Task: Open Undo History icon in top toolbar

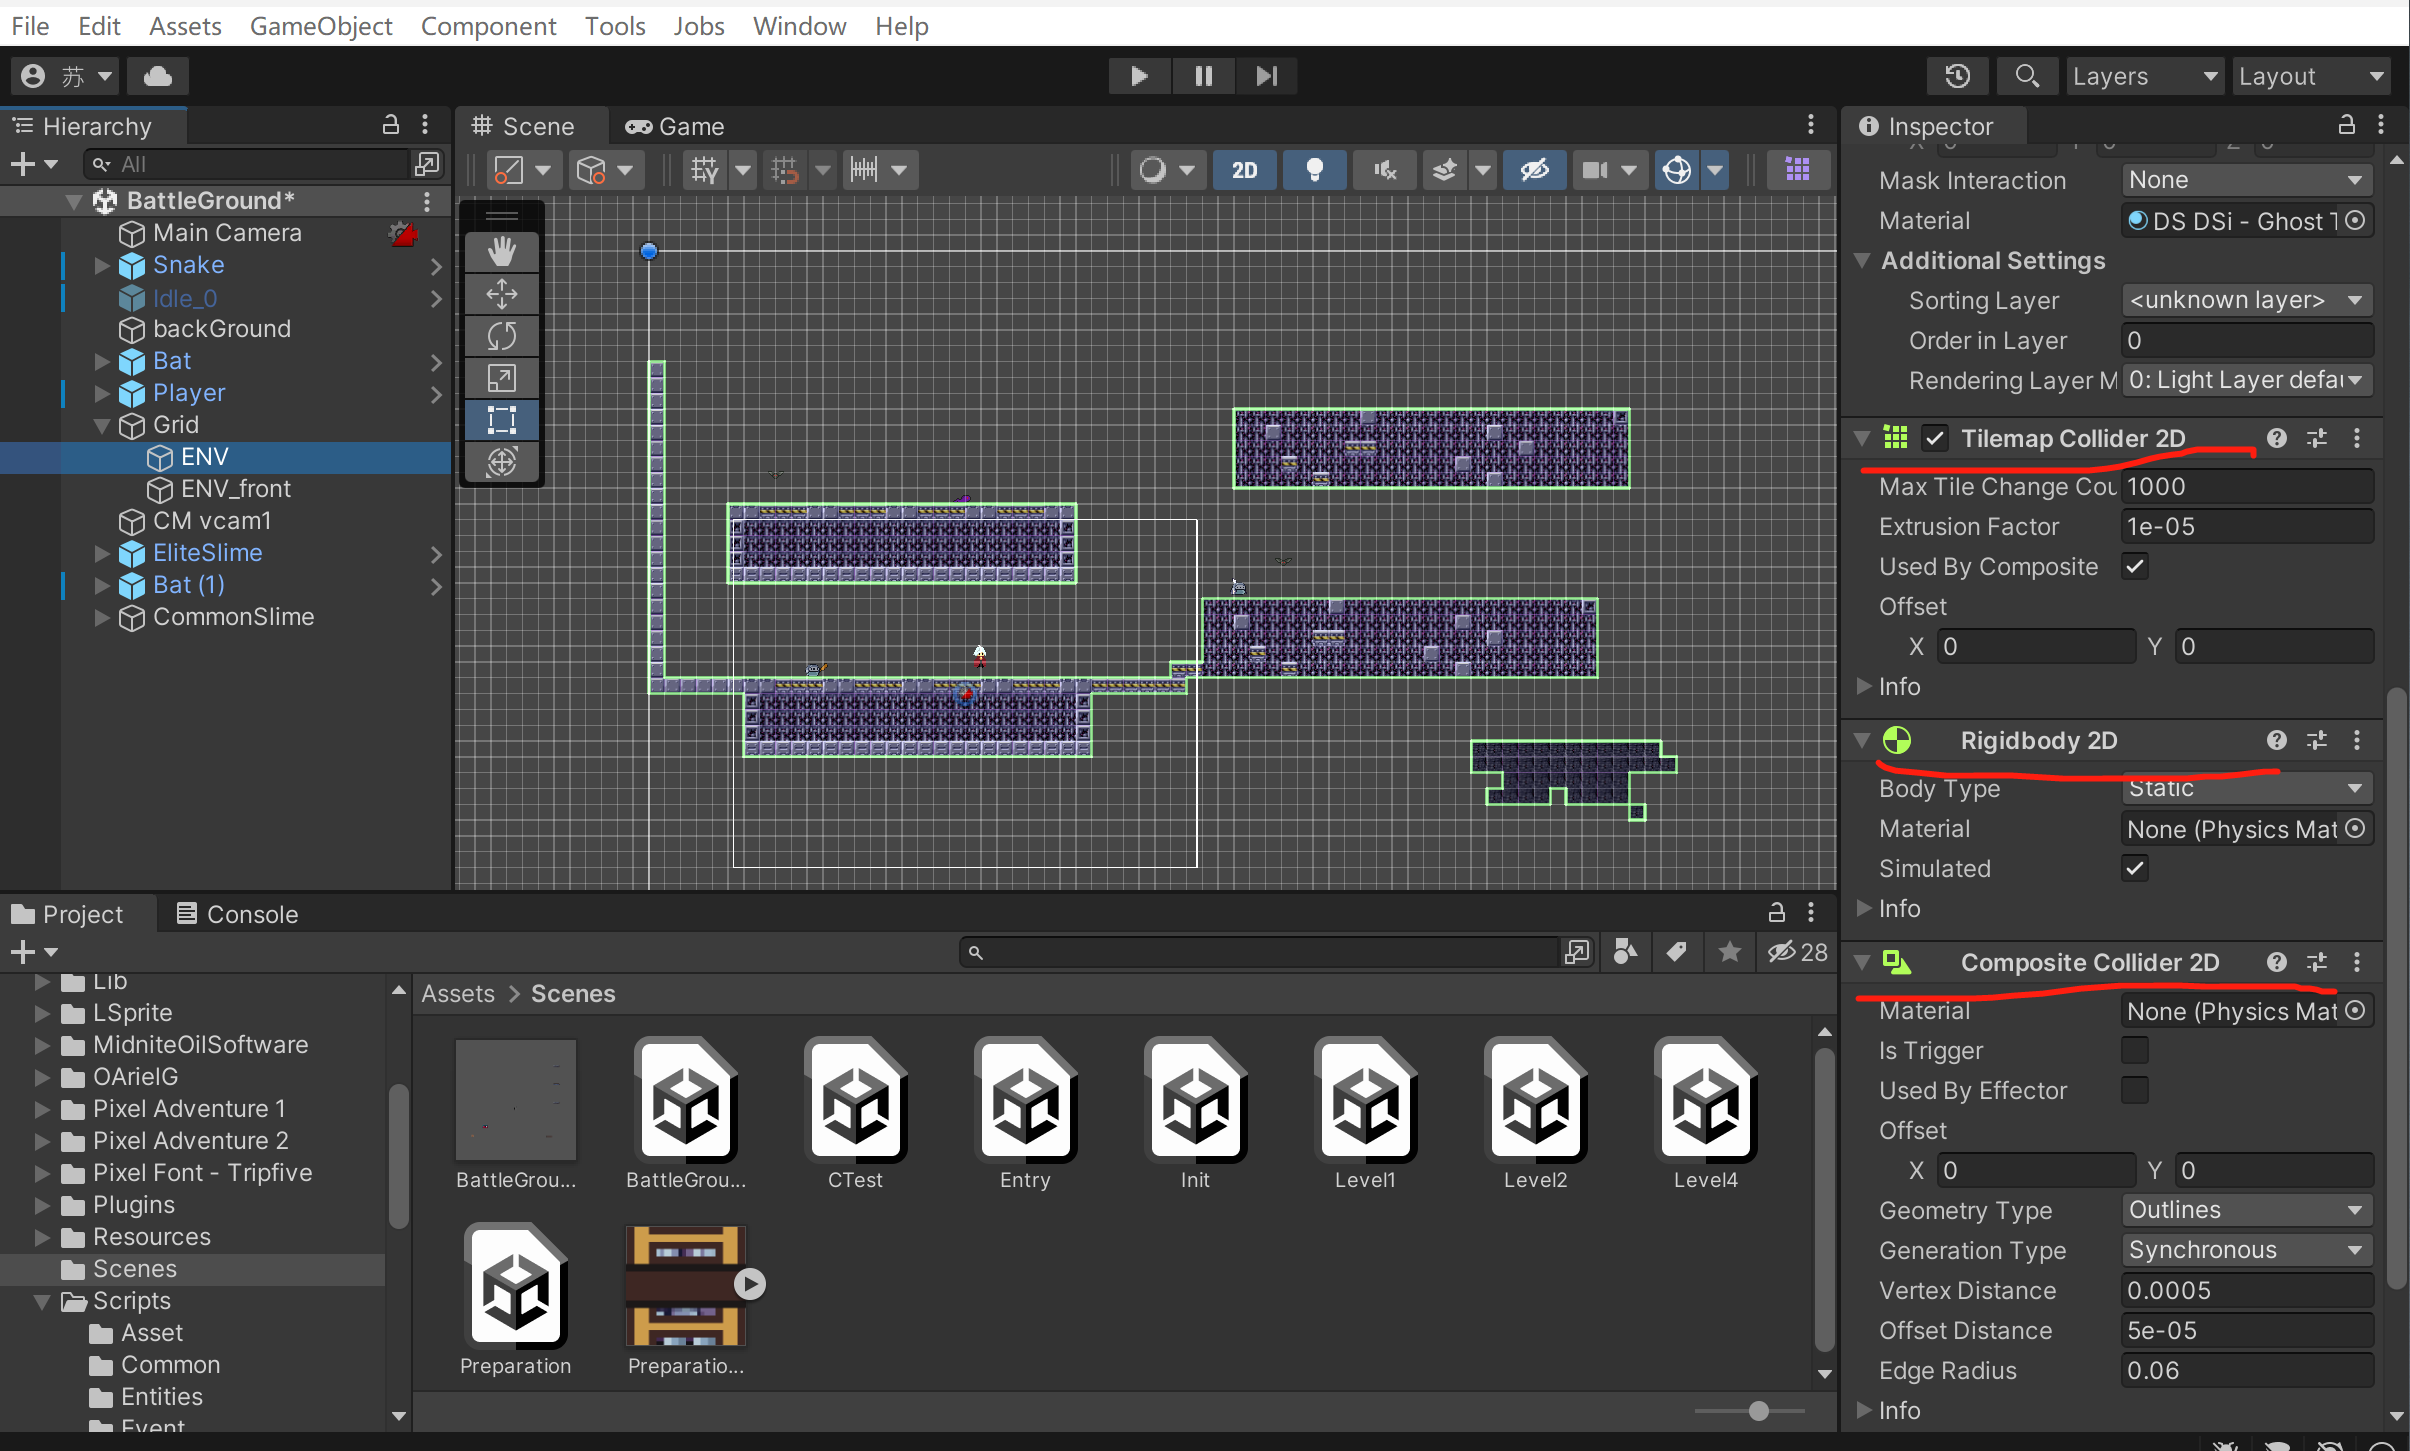Action: tap(1957, 76)
